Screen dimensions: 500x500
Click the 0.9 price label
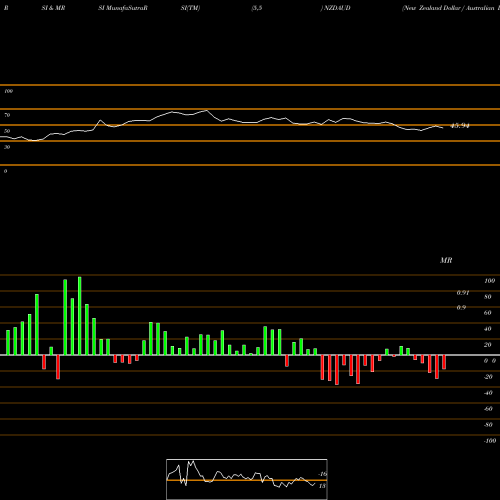461,307
